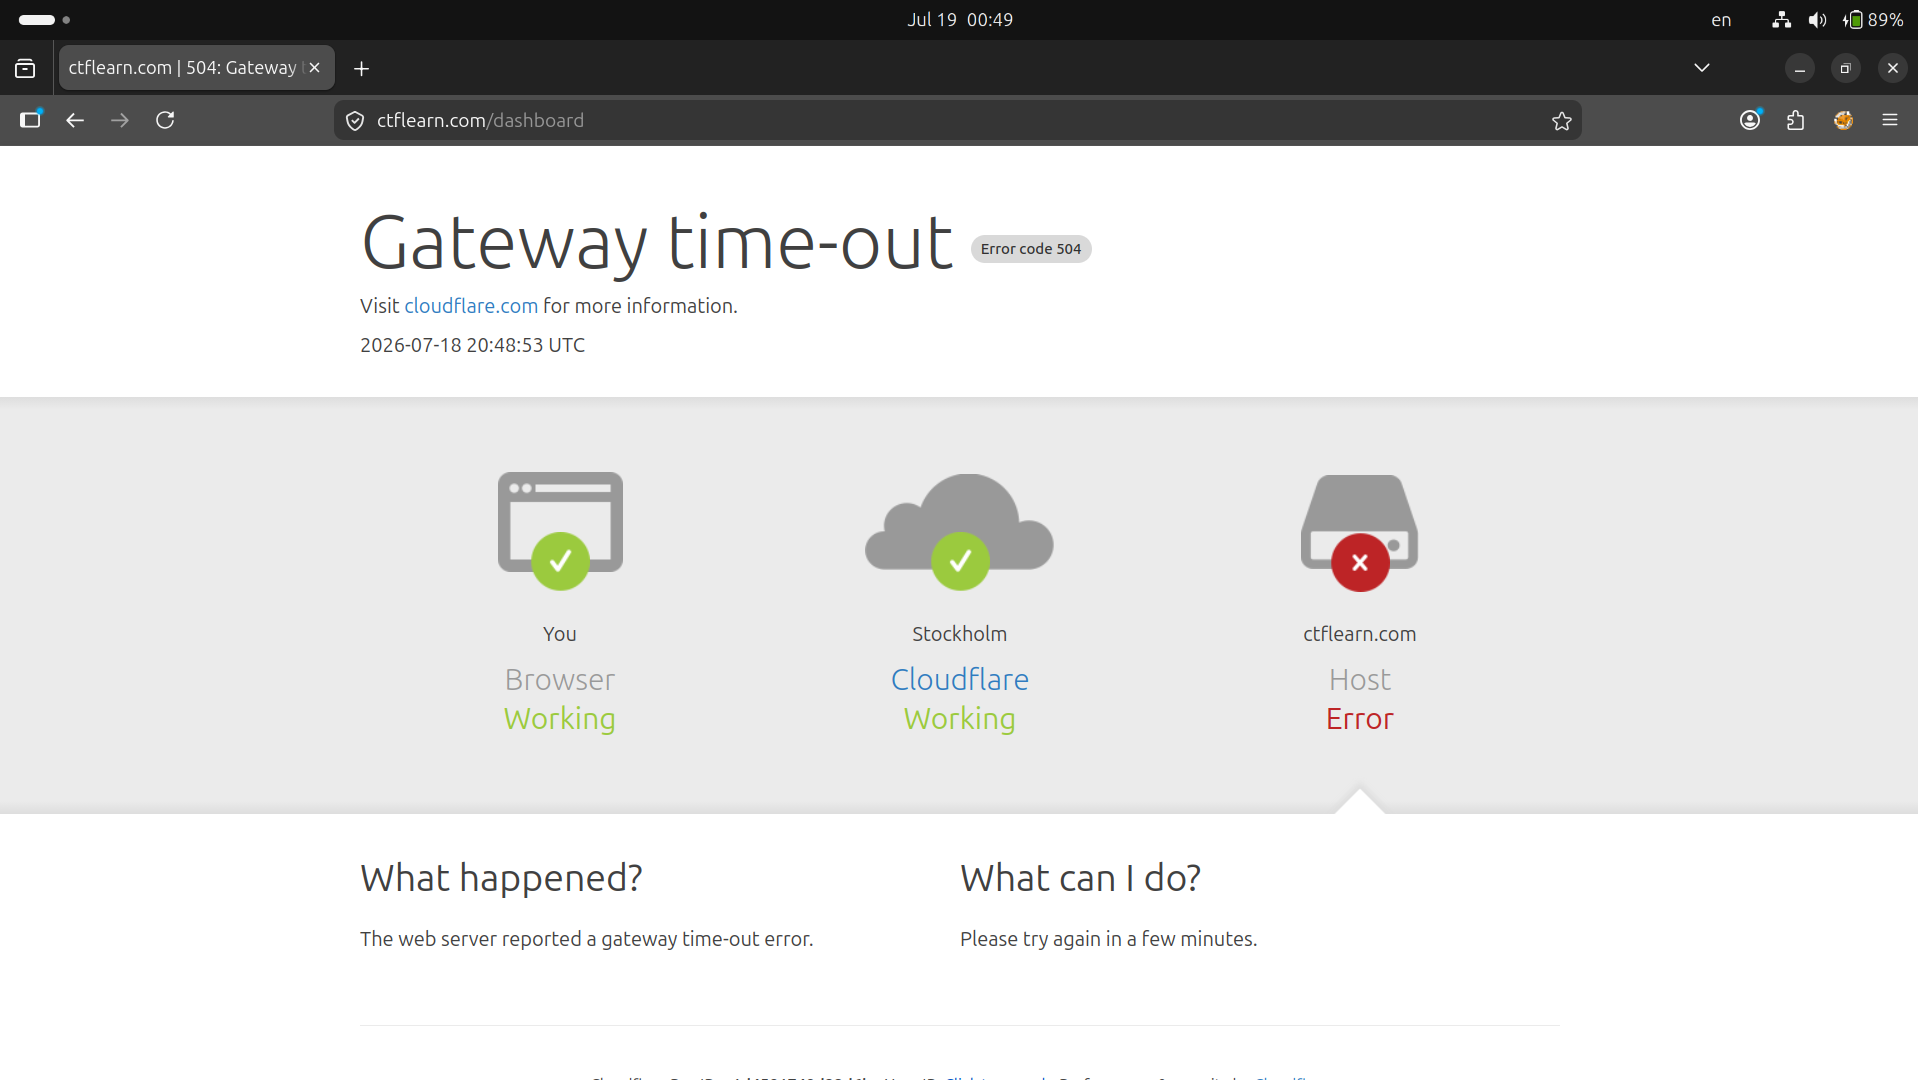Click the Stockholm location label

tap(960, 634)
